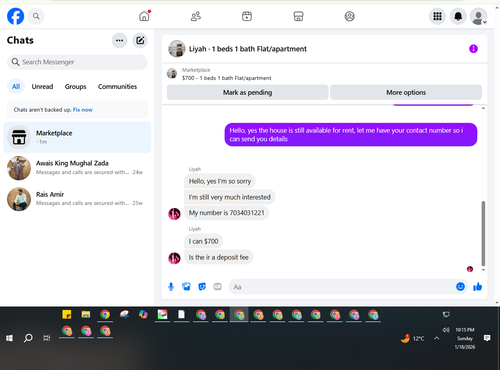Viewport: 500px width, 370px height.
Task: Show hidden tray icons chevron
Action: pos(436,338)
